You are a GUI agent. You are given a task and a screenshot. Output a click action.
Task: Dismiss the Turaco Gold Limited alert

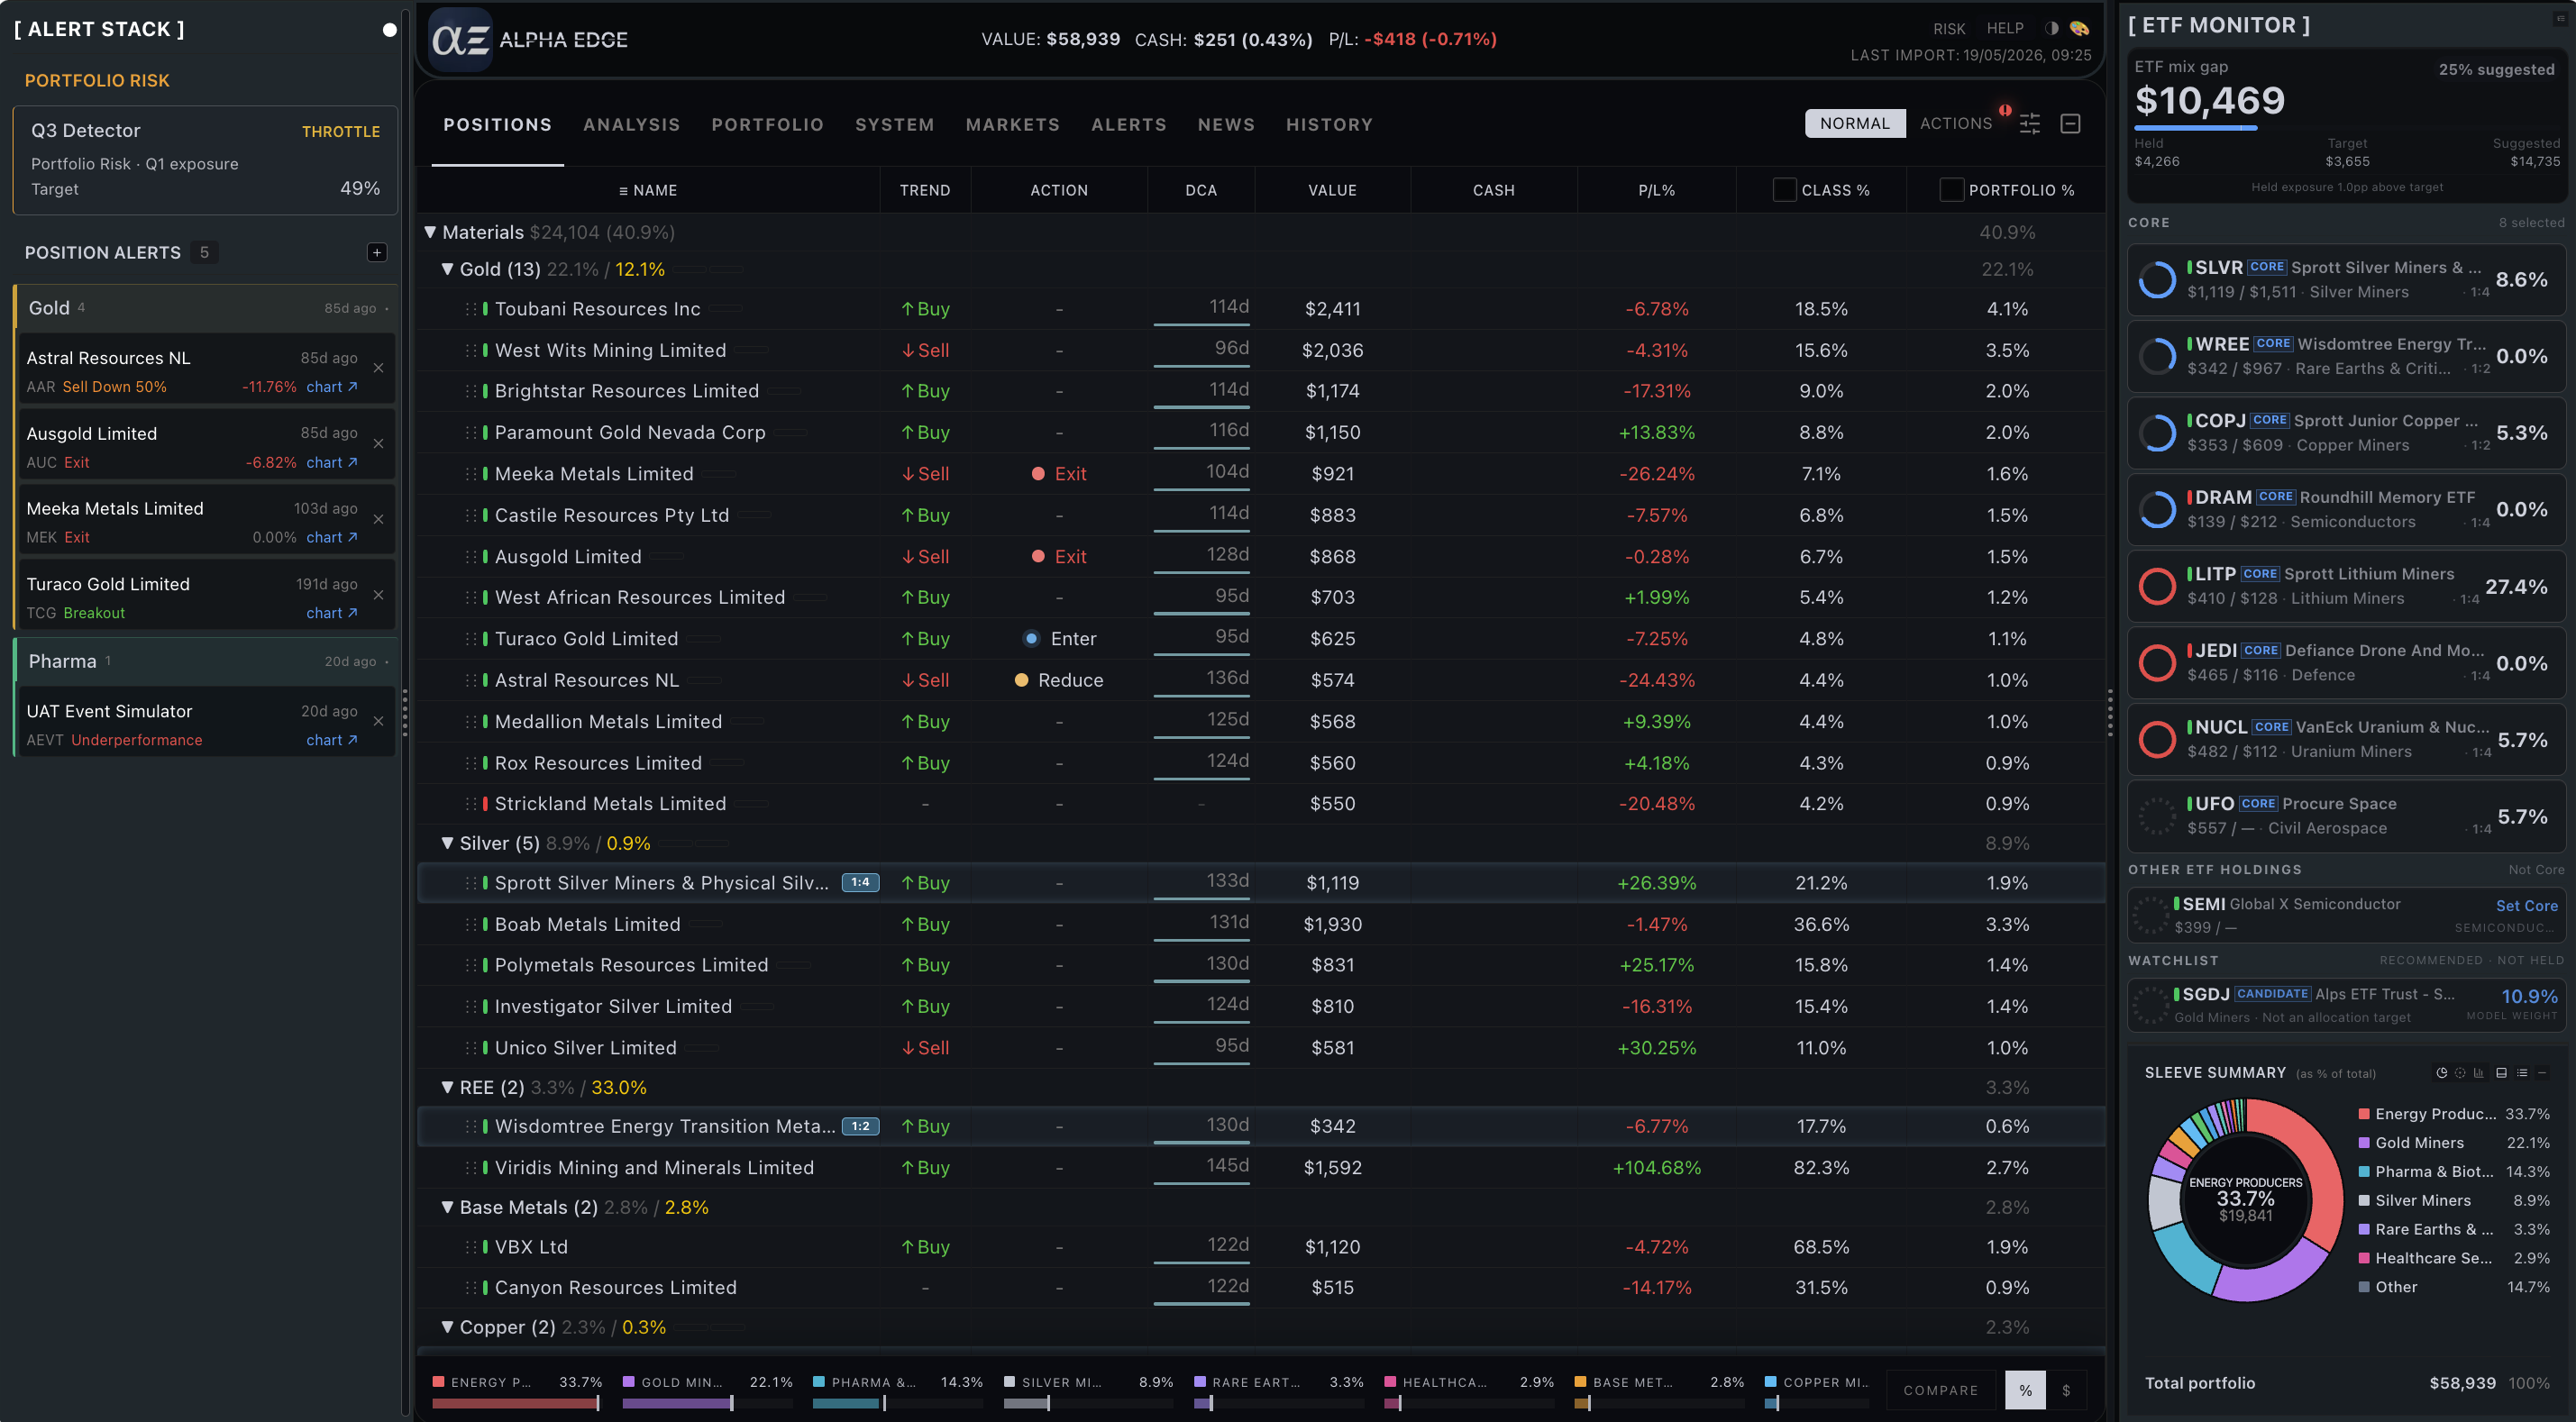click(x=378, y=595)
